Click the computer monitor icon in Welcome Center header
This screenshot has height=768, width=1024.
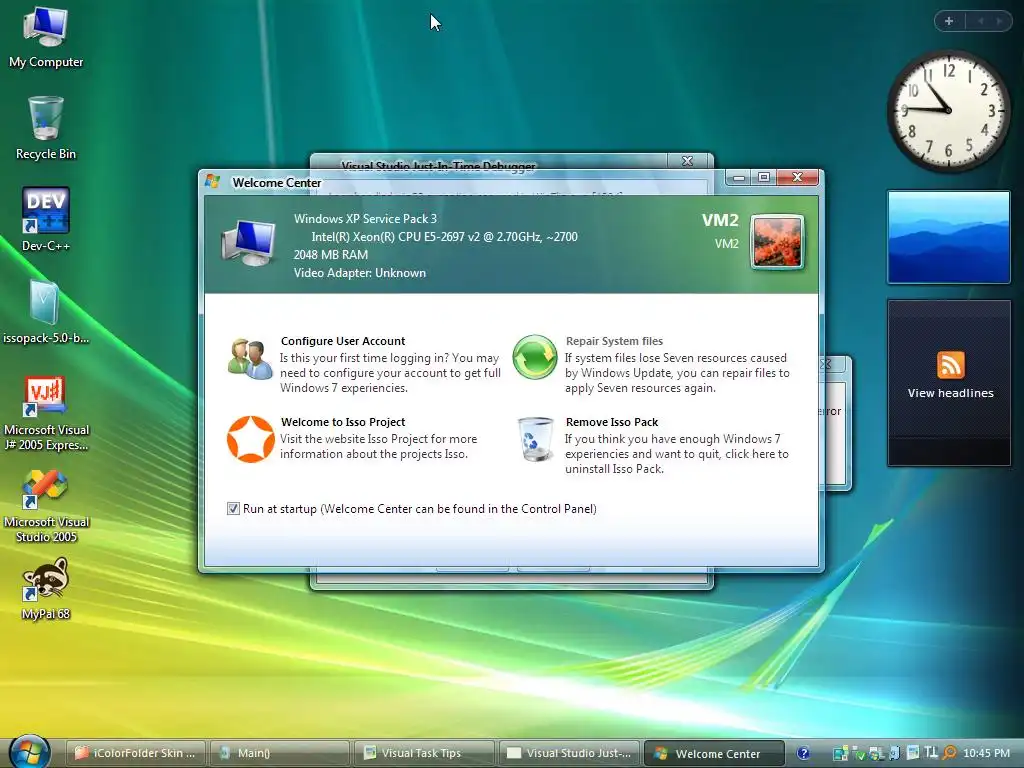249,242
